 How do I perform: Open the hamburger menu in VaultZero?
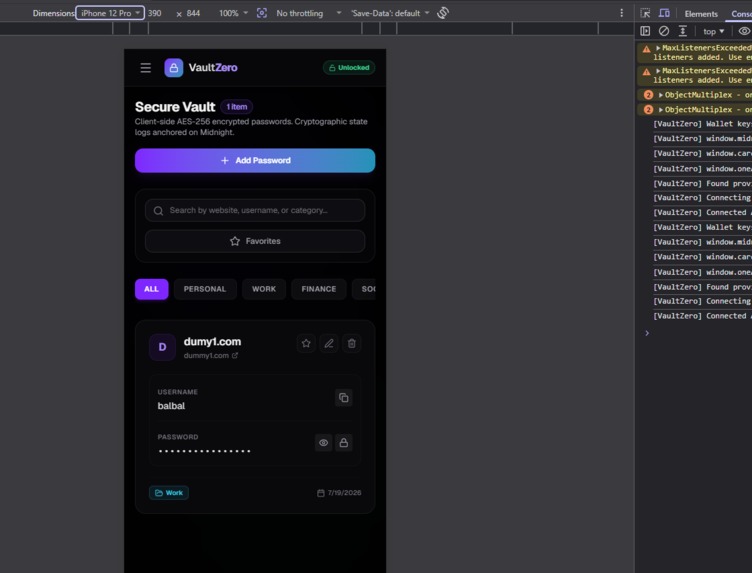145,68
